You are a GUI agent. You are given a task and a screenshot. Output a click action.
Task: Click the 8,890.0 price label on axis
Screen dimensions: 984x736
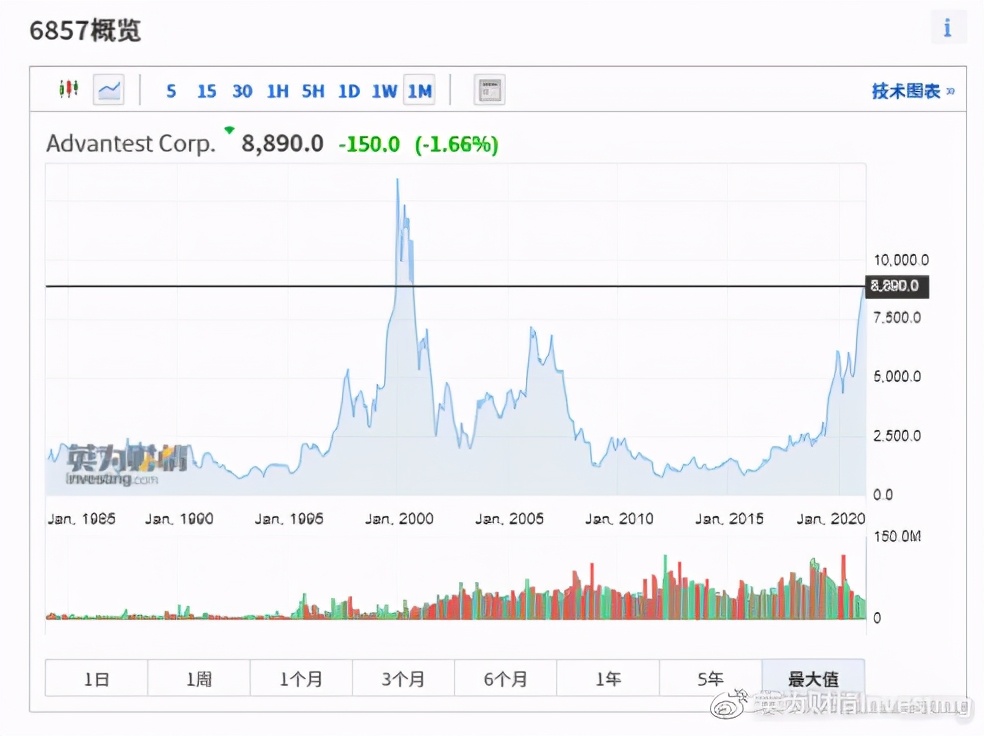click(899, 287)
